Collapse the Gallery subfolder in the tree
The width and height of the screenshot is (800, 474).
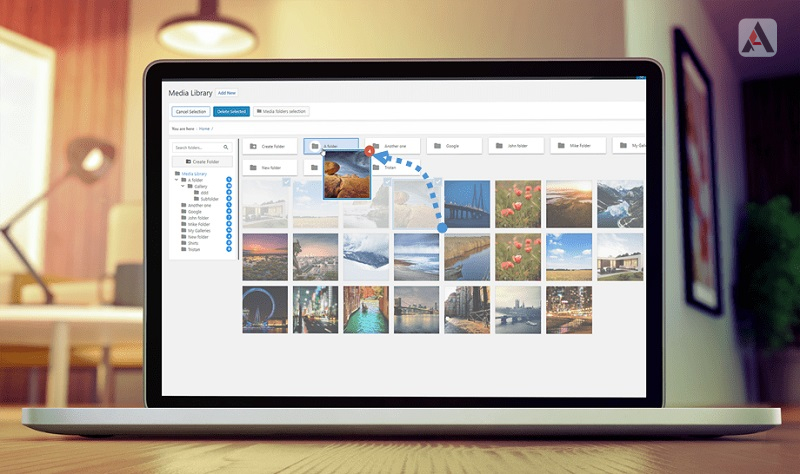point(183,186)
